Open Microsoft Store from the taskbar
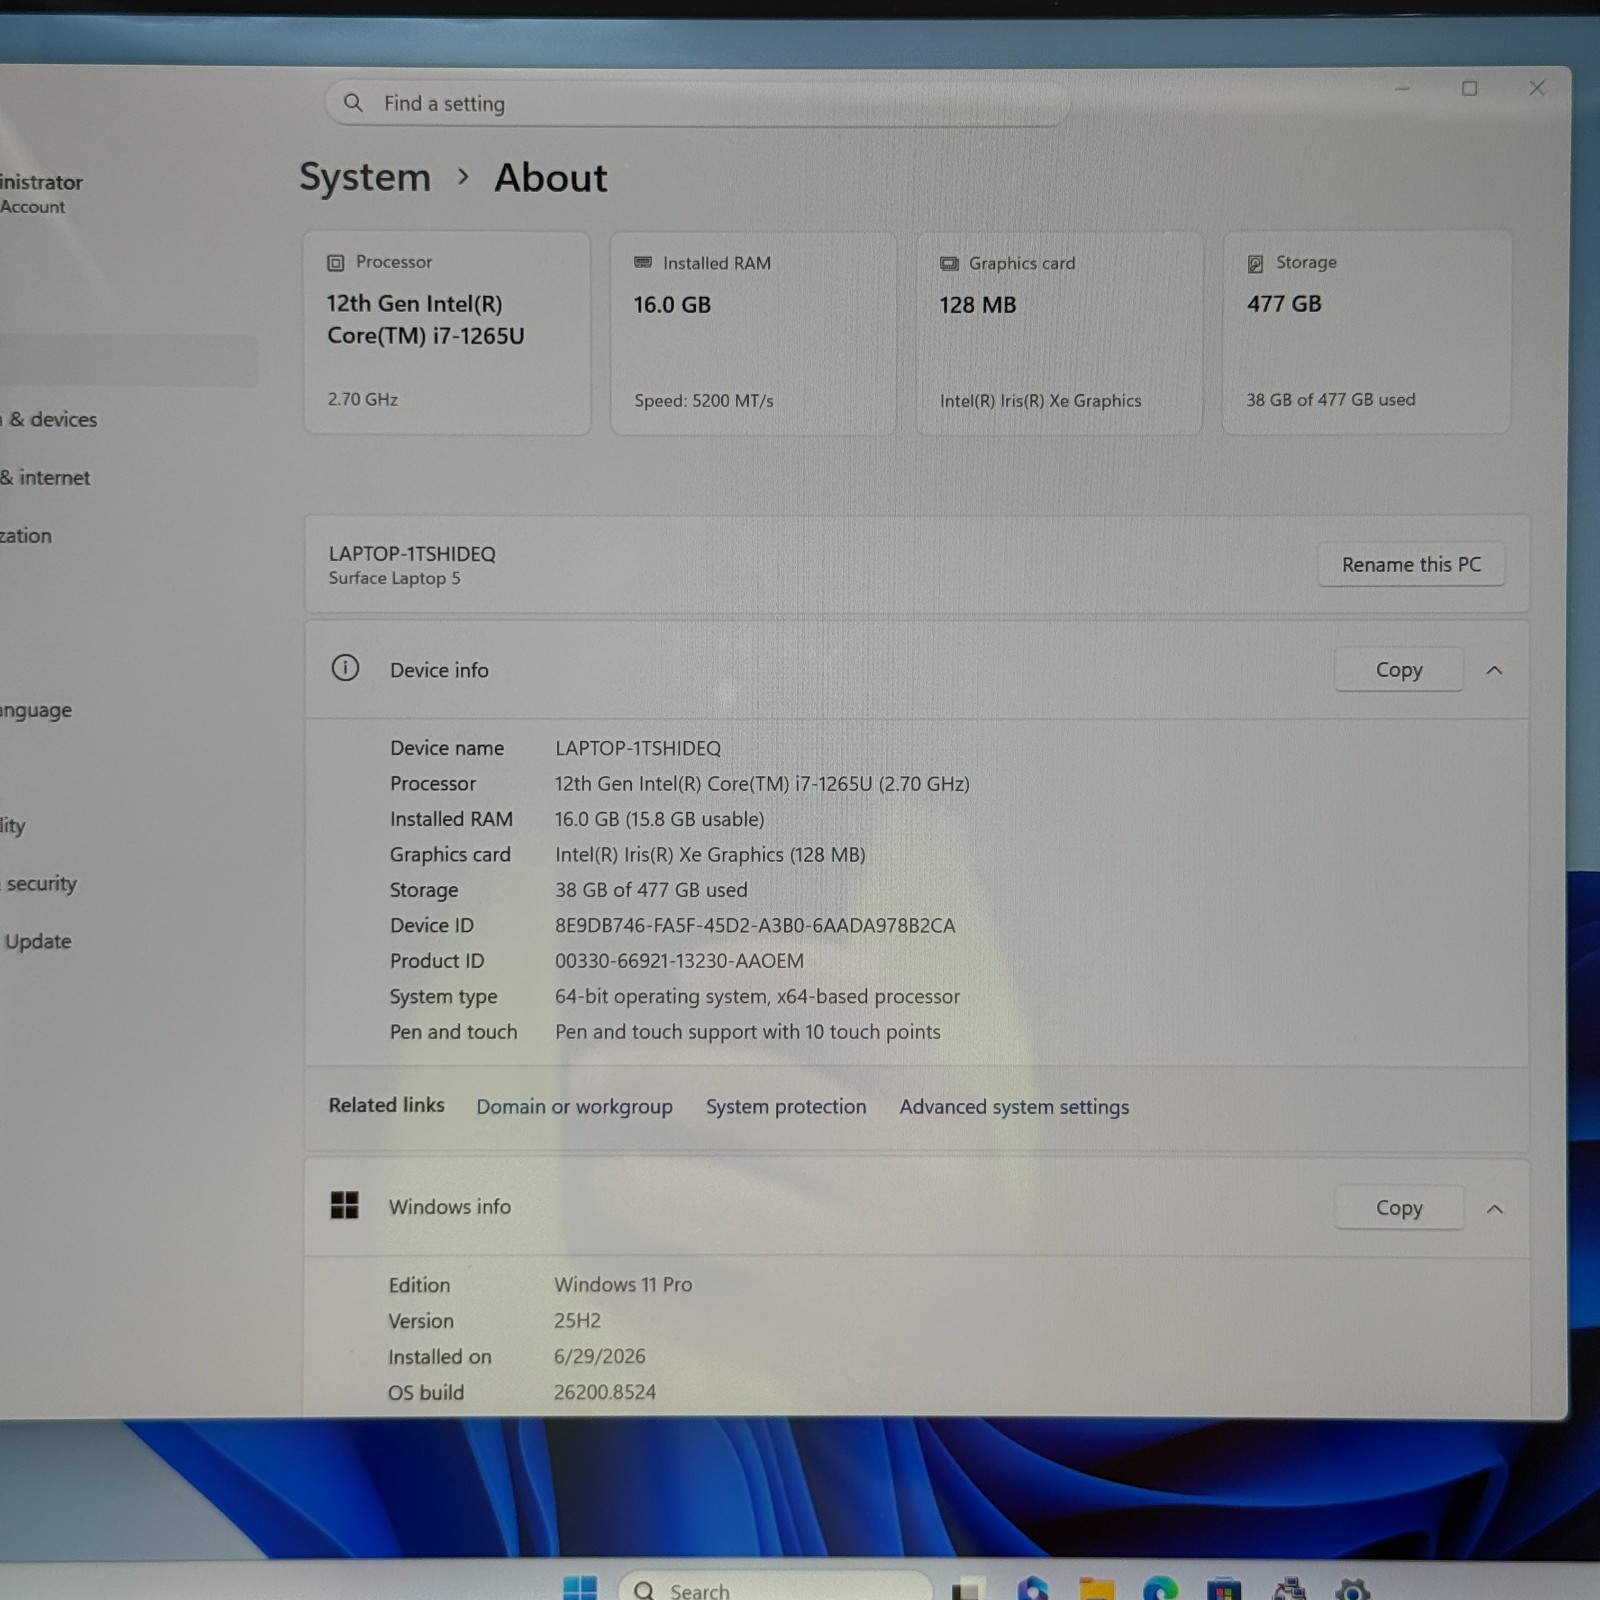1600x1600 pixels. pyautogui.click(x=1224, y=1589)
